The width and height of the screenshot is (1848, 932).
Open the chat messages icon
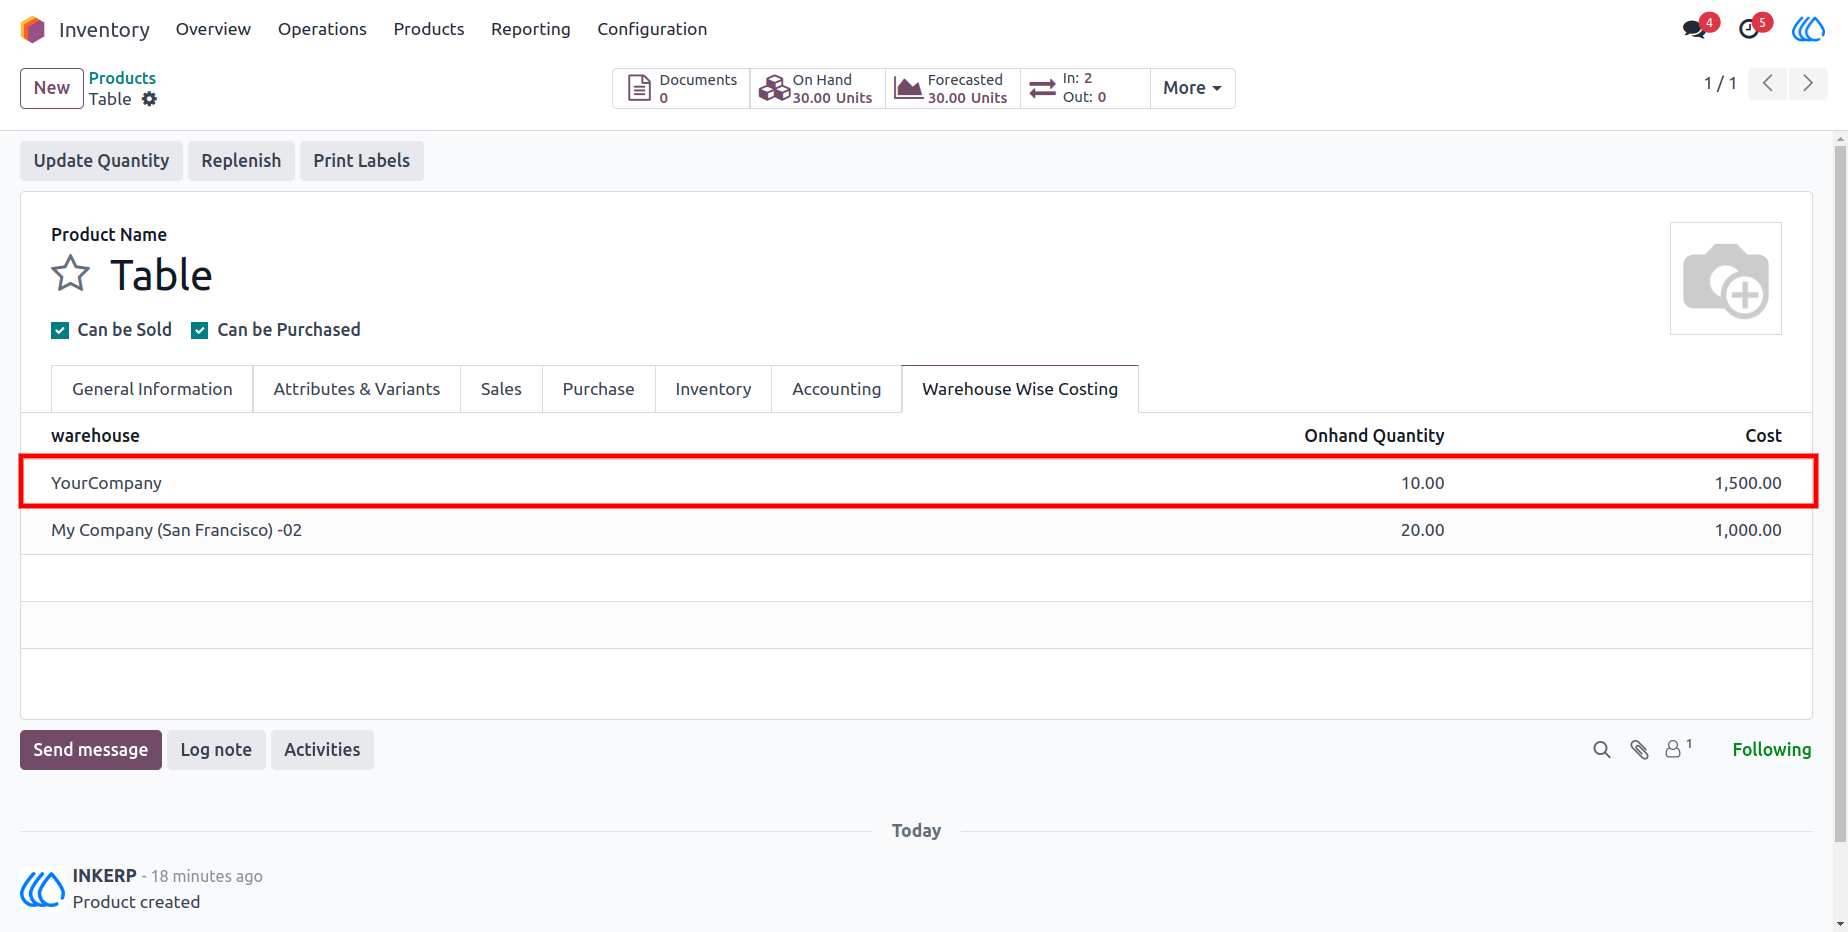coord(1694,29)
